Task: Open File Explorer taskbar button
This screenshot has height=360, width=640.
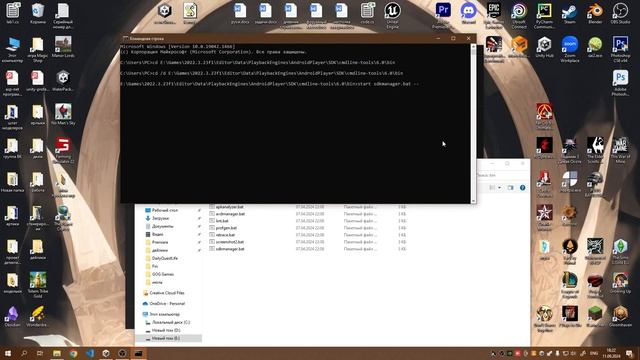Action: (57, 353)
